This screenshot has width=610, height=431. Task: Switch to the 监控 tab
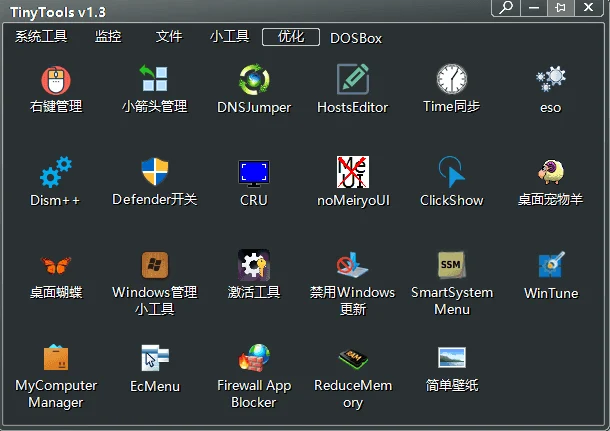coord(108,37)
